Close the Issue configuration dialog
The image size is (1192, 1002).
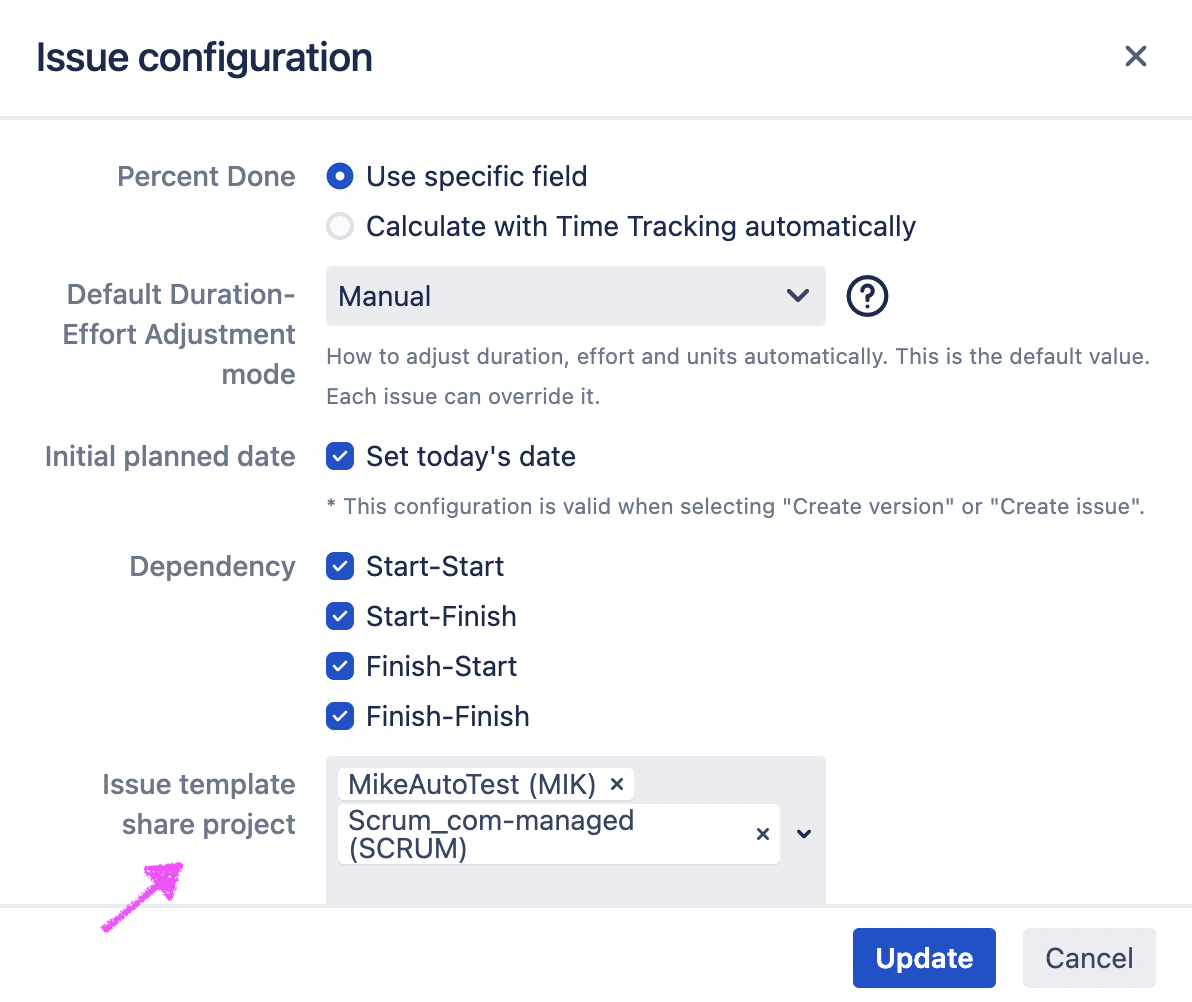(1135, 56)
